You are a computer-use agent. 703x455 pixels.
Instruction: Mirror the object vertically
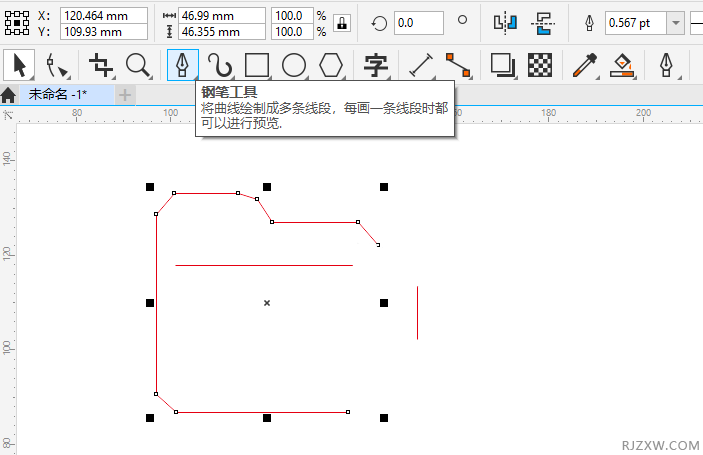coord(543,23)
